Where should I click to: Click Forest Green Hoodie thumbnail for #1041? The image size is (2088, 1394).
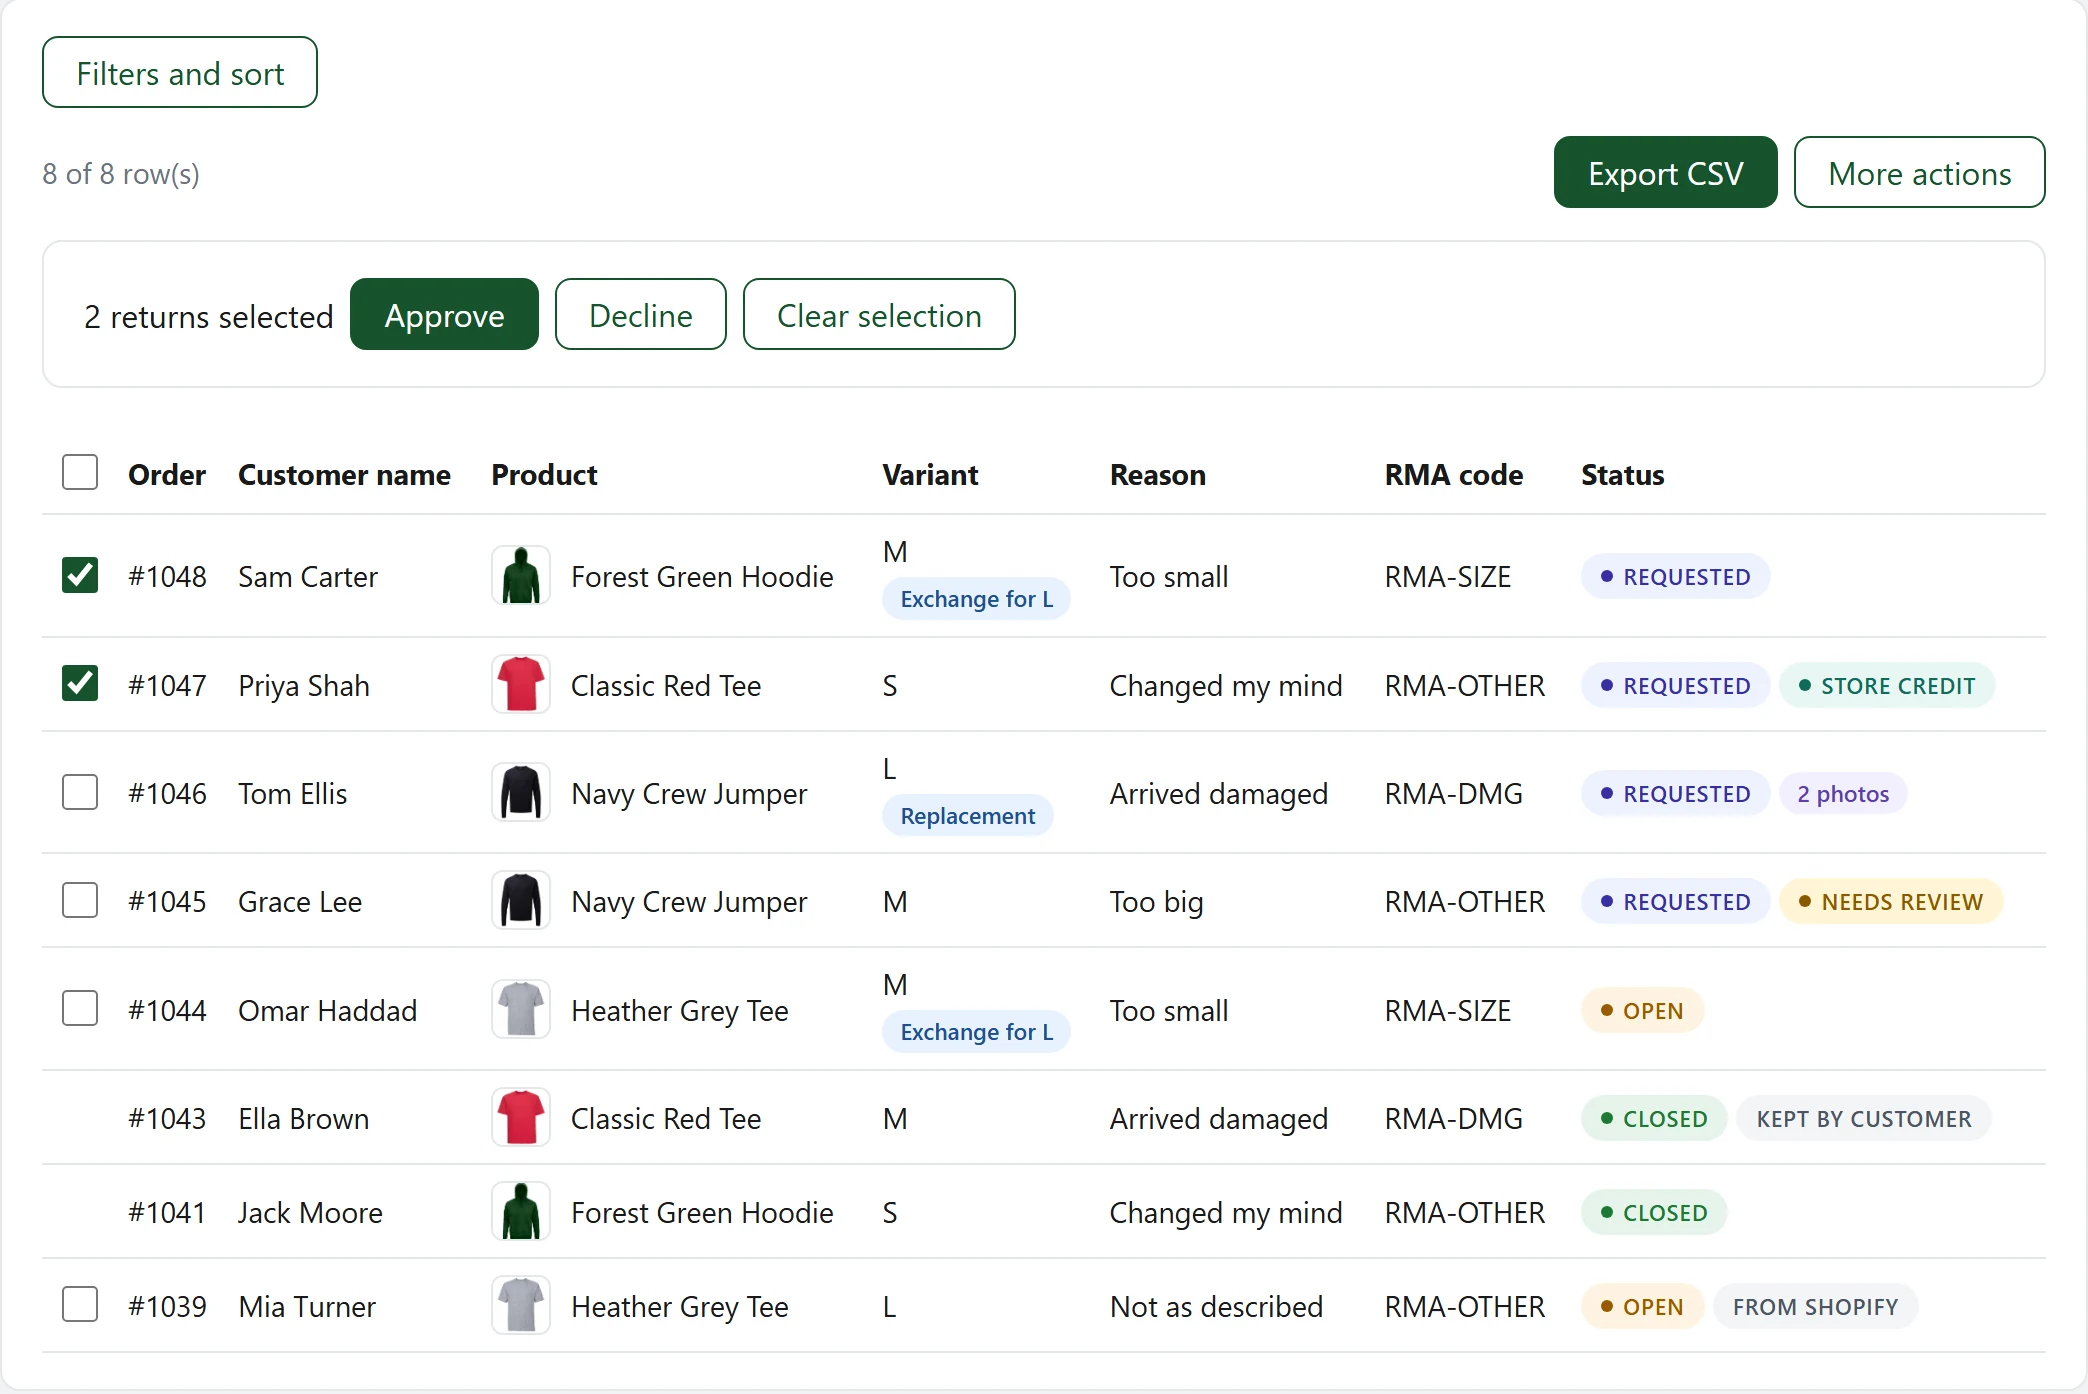[x=521, y=1212]
